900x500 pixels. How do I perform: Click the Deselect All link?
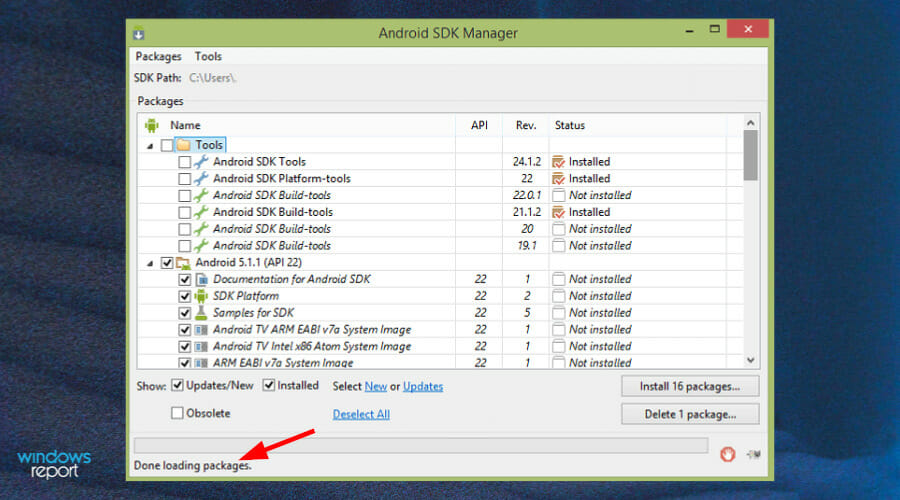pos(361,414)
